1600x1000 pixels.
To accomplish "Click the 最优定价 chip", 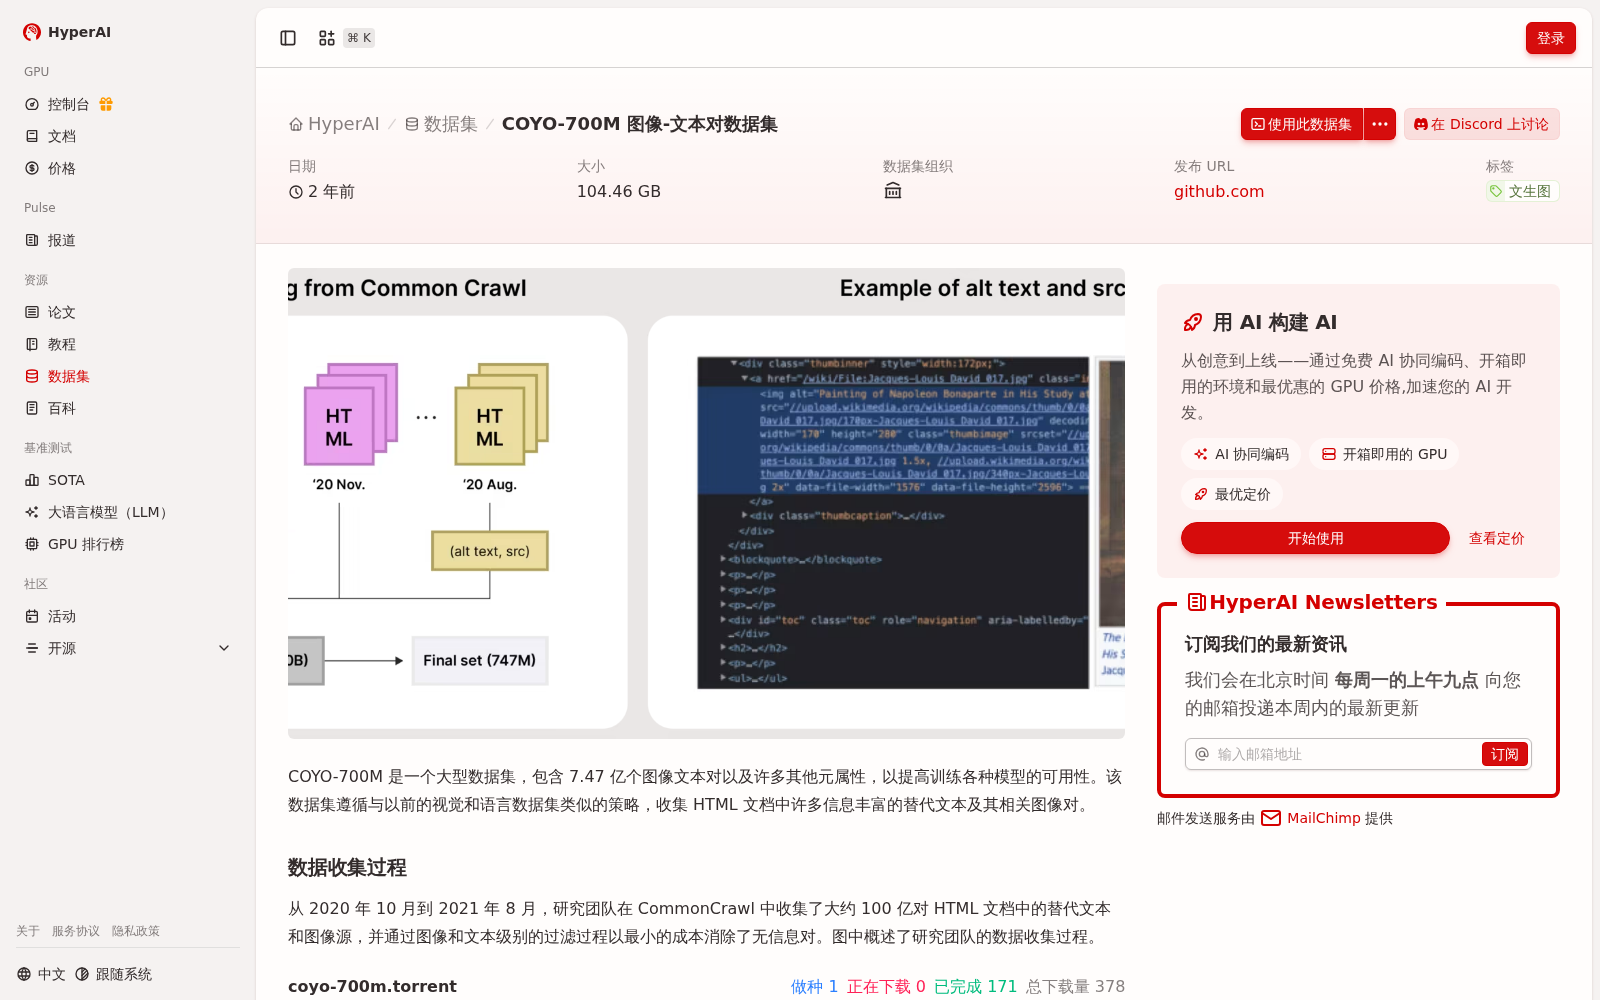I will (x=1232, y=494).
